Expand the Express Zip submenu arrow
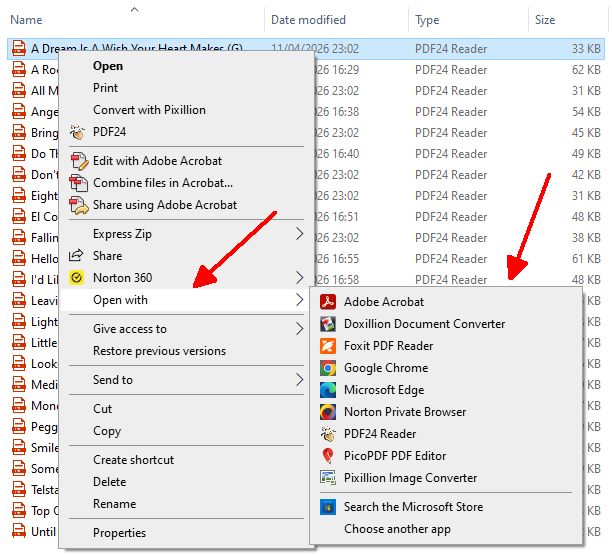 tap(299, 234)
